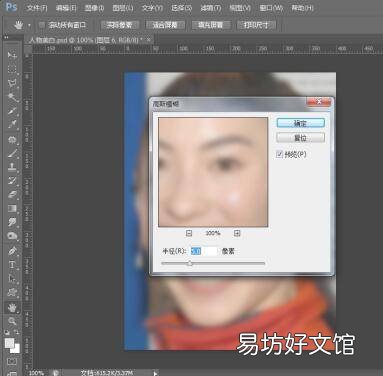Select the Gradient tool
The width and height of the screenshot is (383, 376).
[x=12, y=209]
